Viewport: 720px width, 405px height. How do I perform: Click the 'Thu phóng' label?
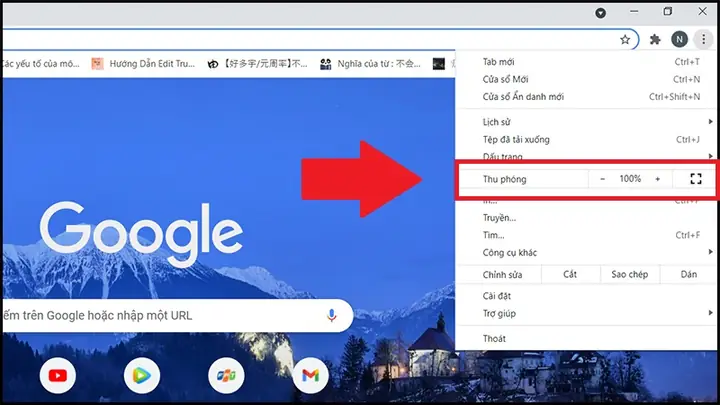pos(504,179)
